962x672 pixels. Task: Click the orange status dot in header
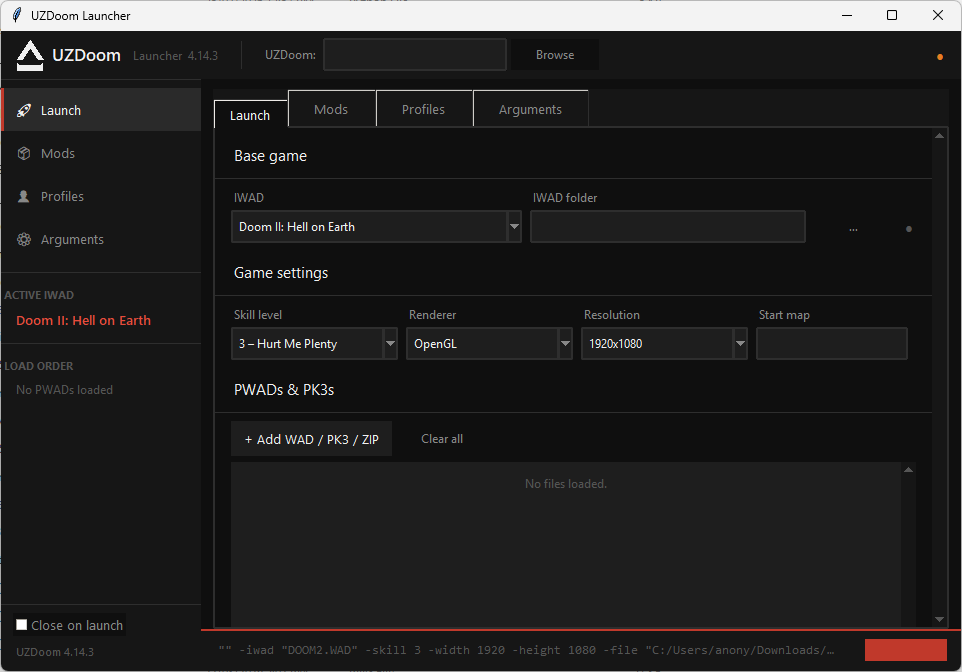pos(939,57)
